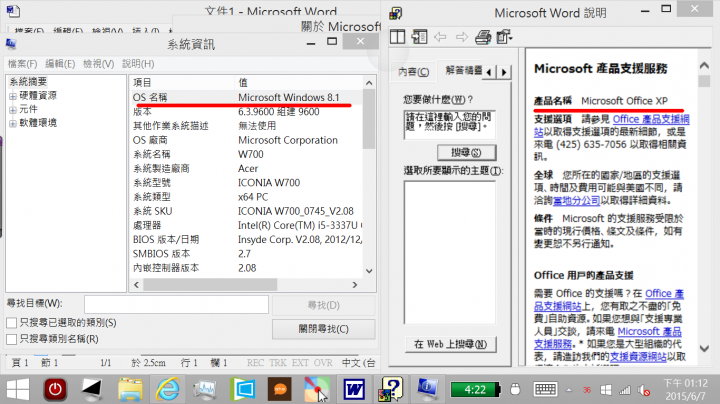Image resolution: width=720 pixels, height=404 pixels.
Task: Open the colorful cursor app on taskbar
Action: click(317, 389)
